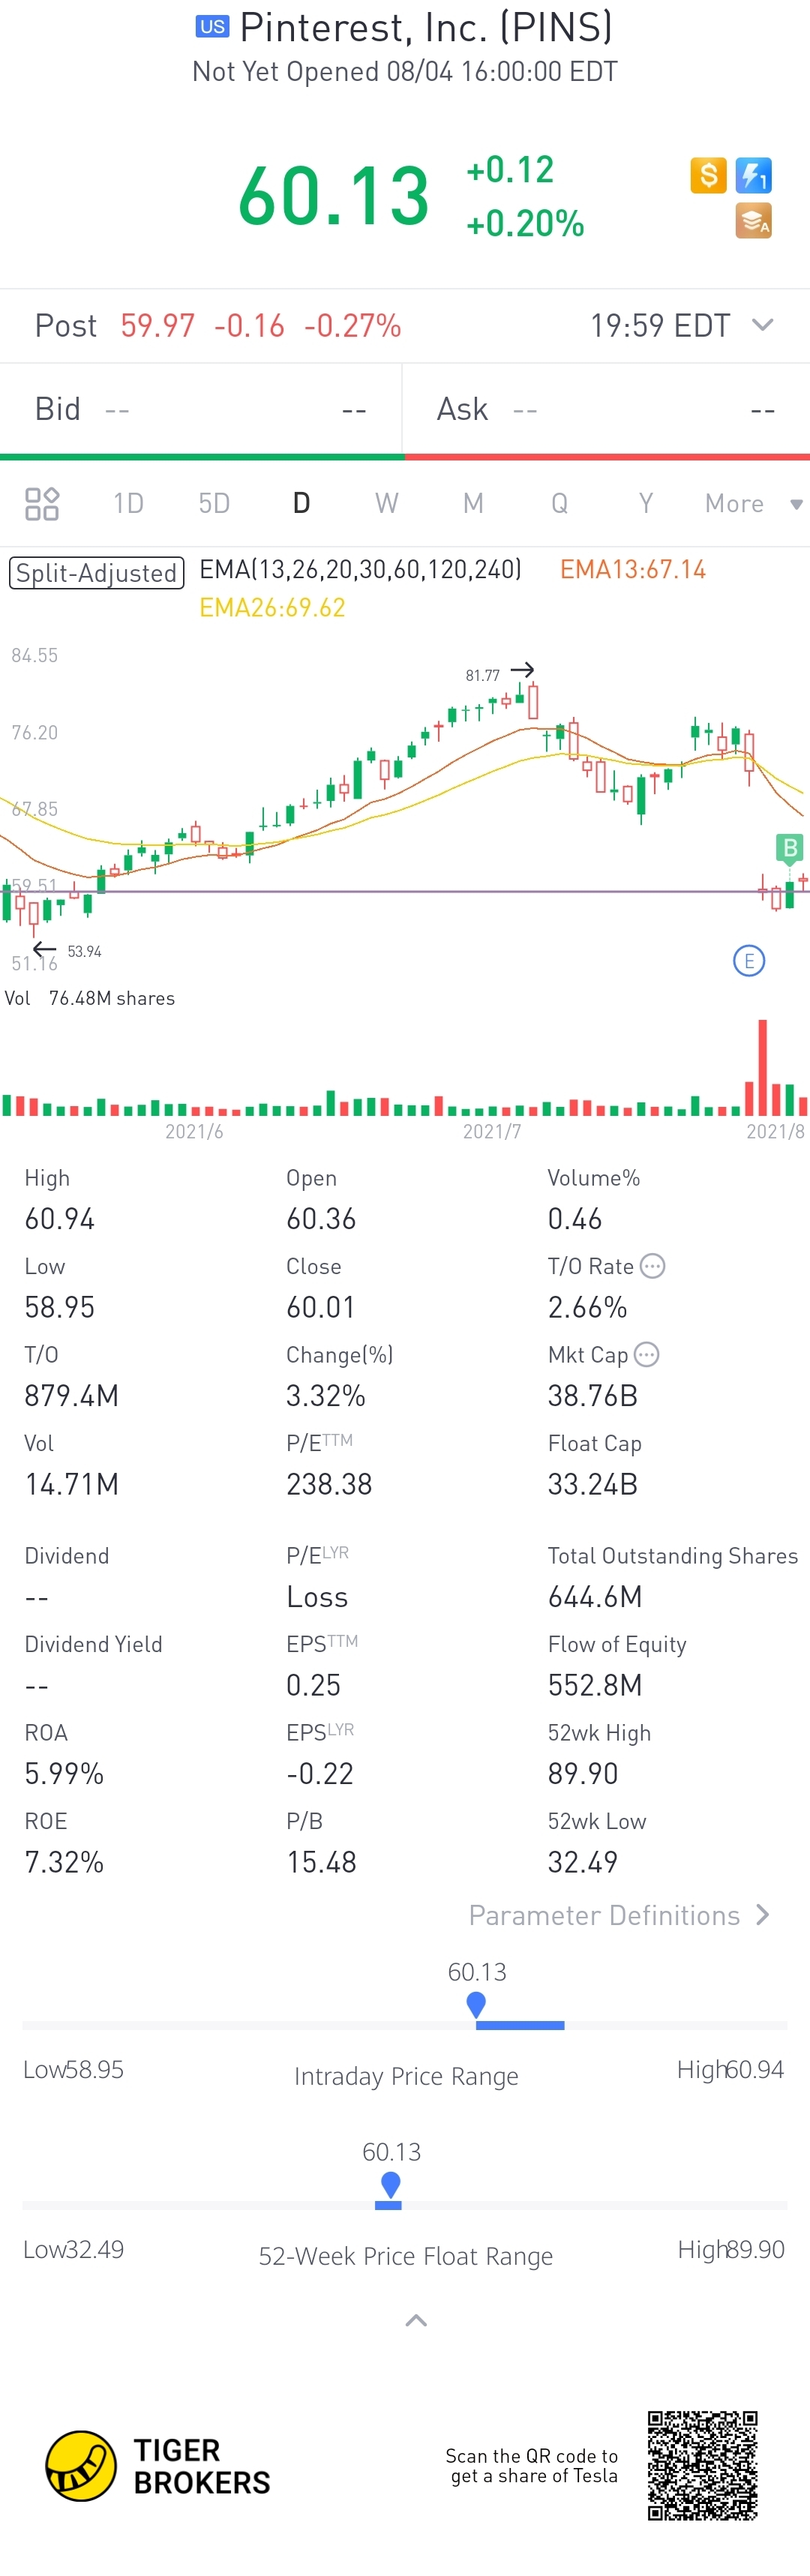The image size is (810, 2576).
Task: Tap the blue lightning bolt icon
Action: [753, 175]
